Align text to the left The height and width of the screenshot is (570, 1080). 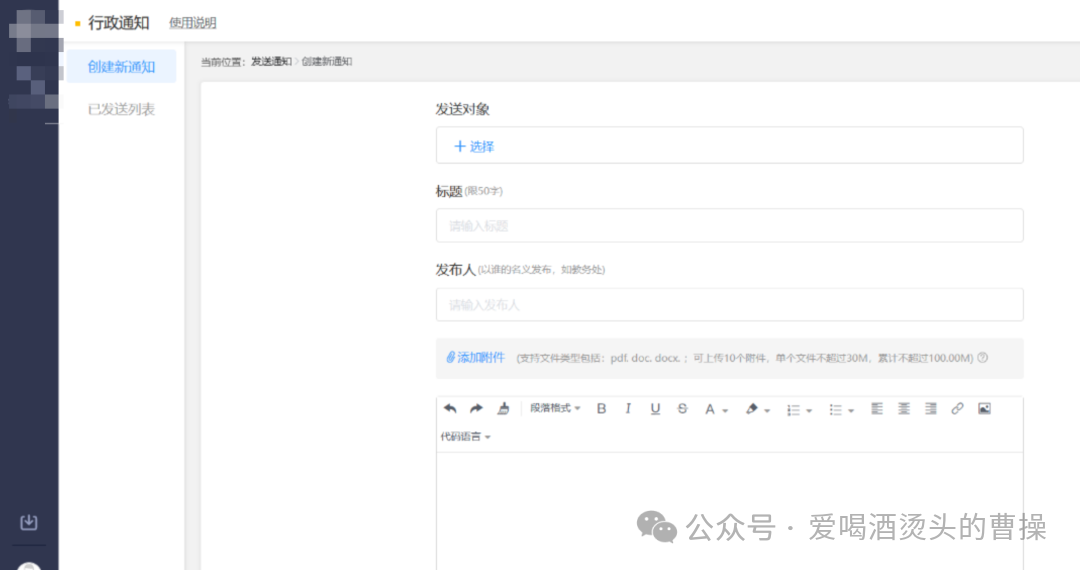point(877,409)
